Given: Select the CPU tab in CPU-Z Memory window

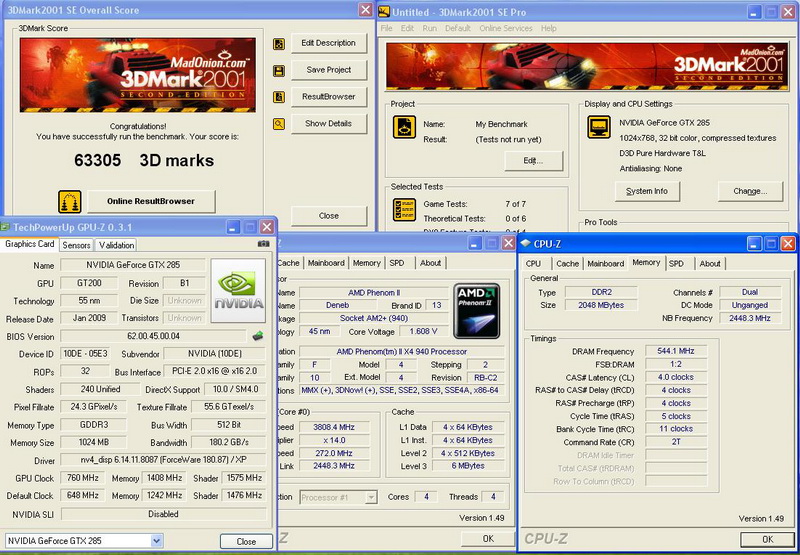Looking at the screenshot, I should tap(533, 264).
